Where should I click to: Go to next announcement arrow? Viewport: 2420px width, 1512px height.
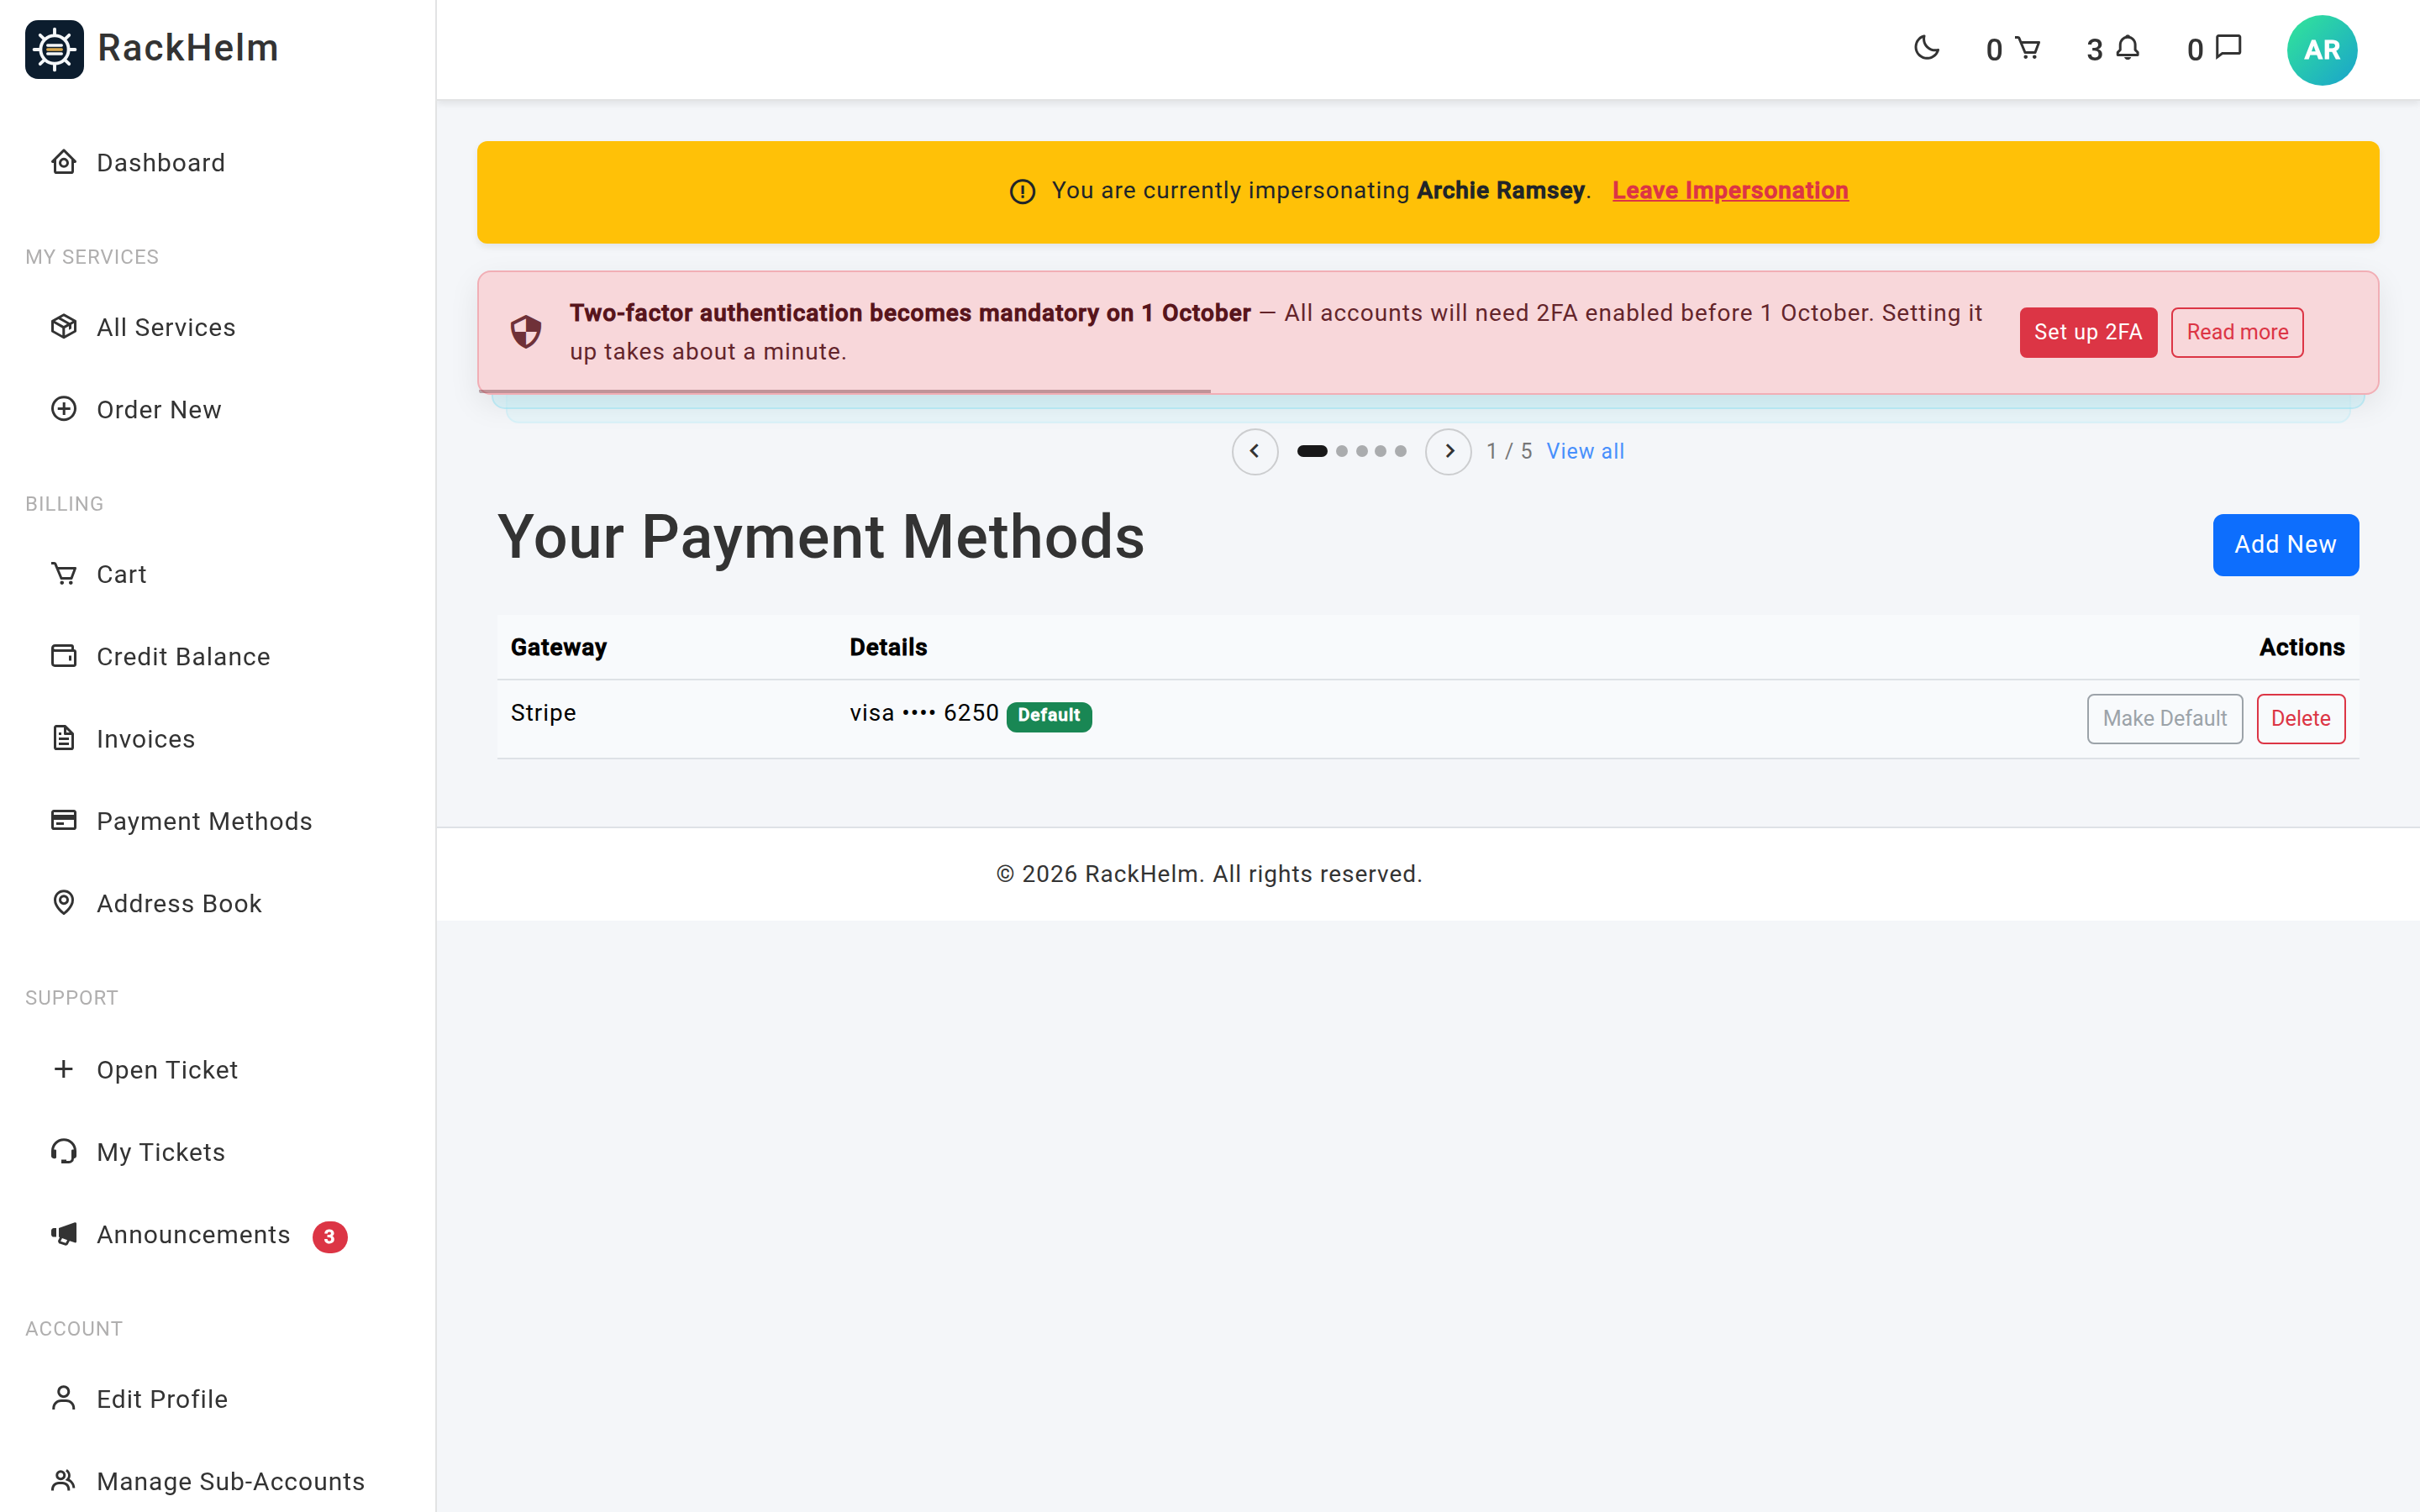[1448, 451]
